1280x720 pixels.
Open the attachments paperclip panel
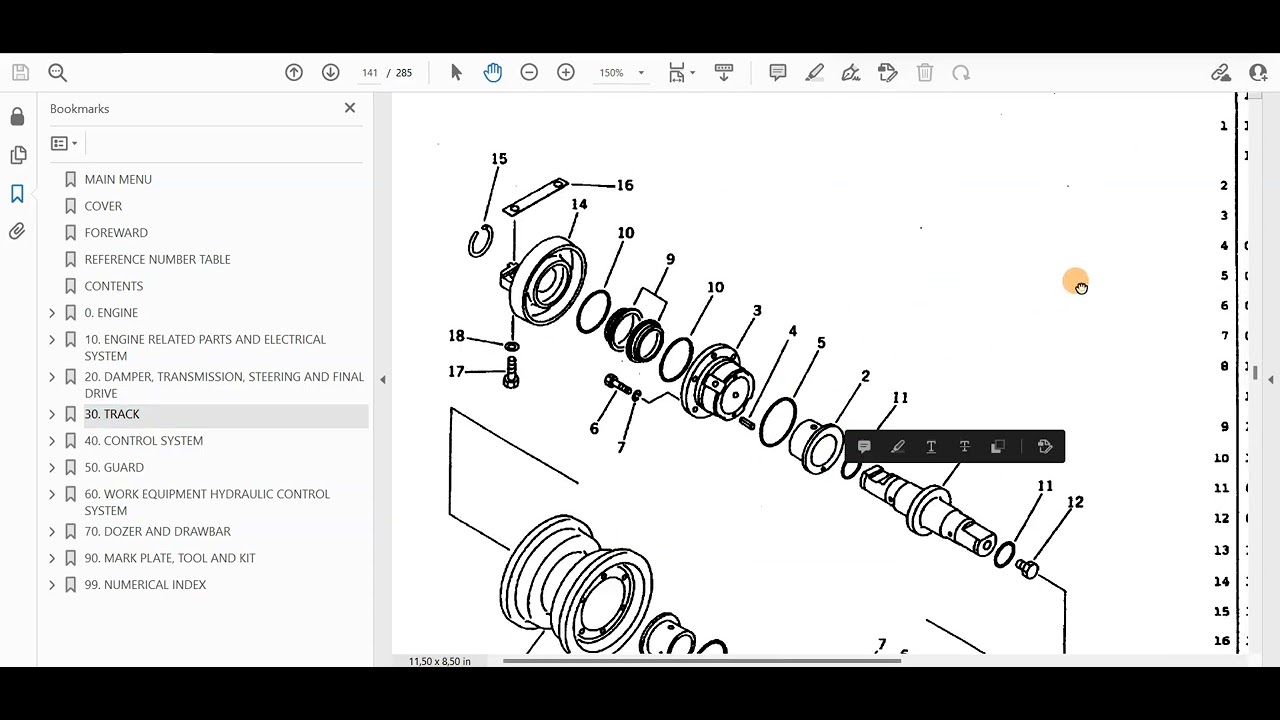tap(17, 231)
